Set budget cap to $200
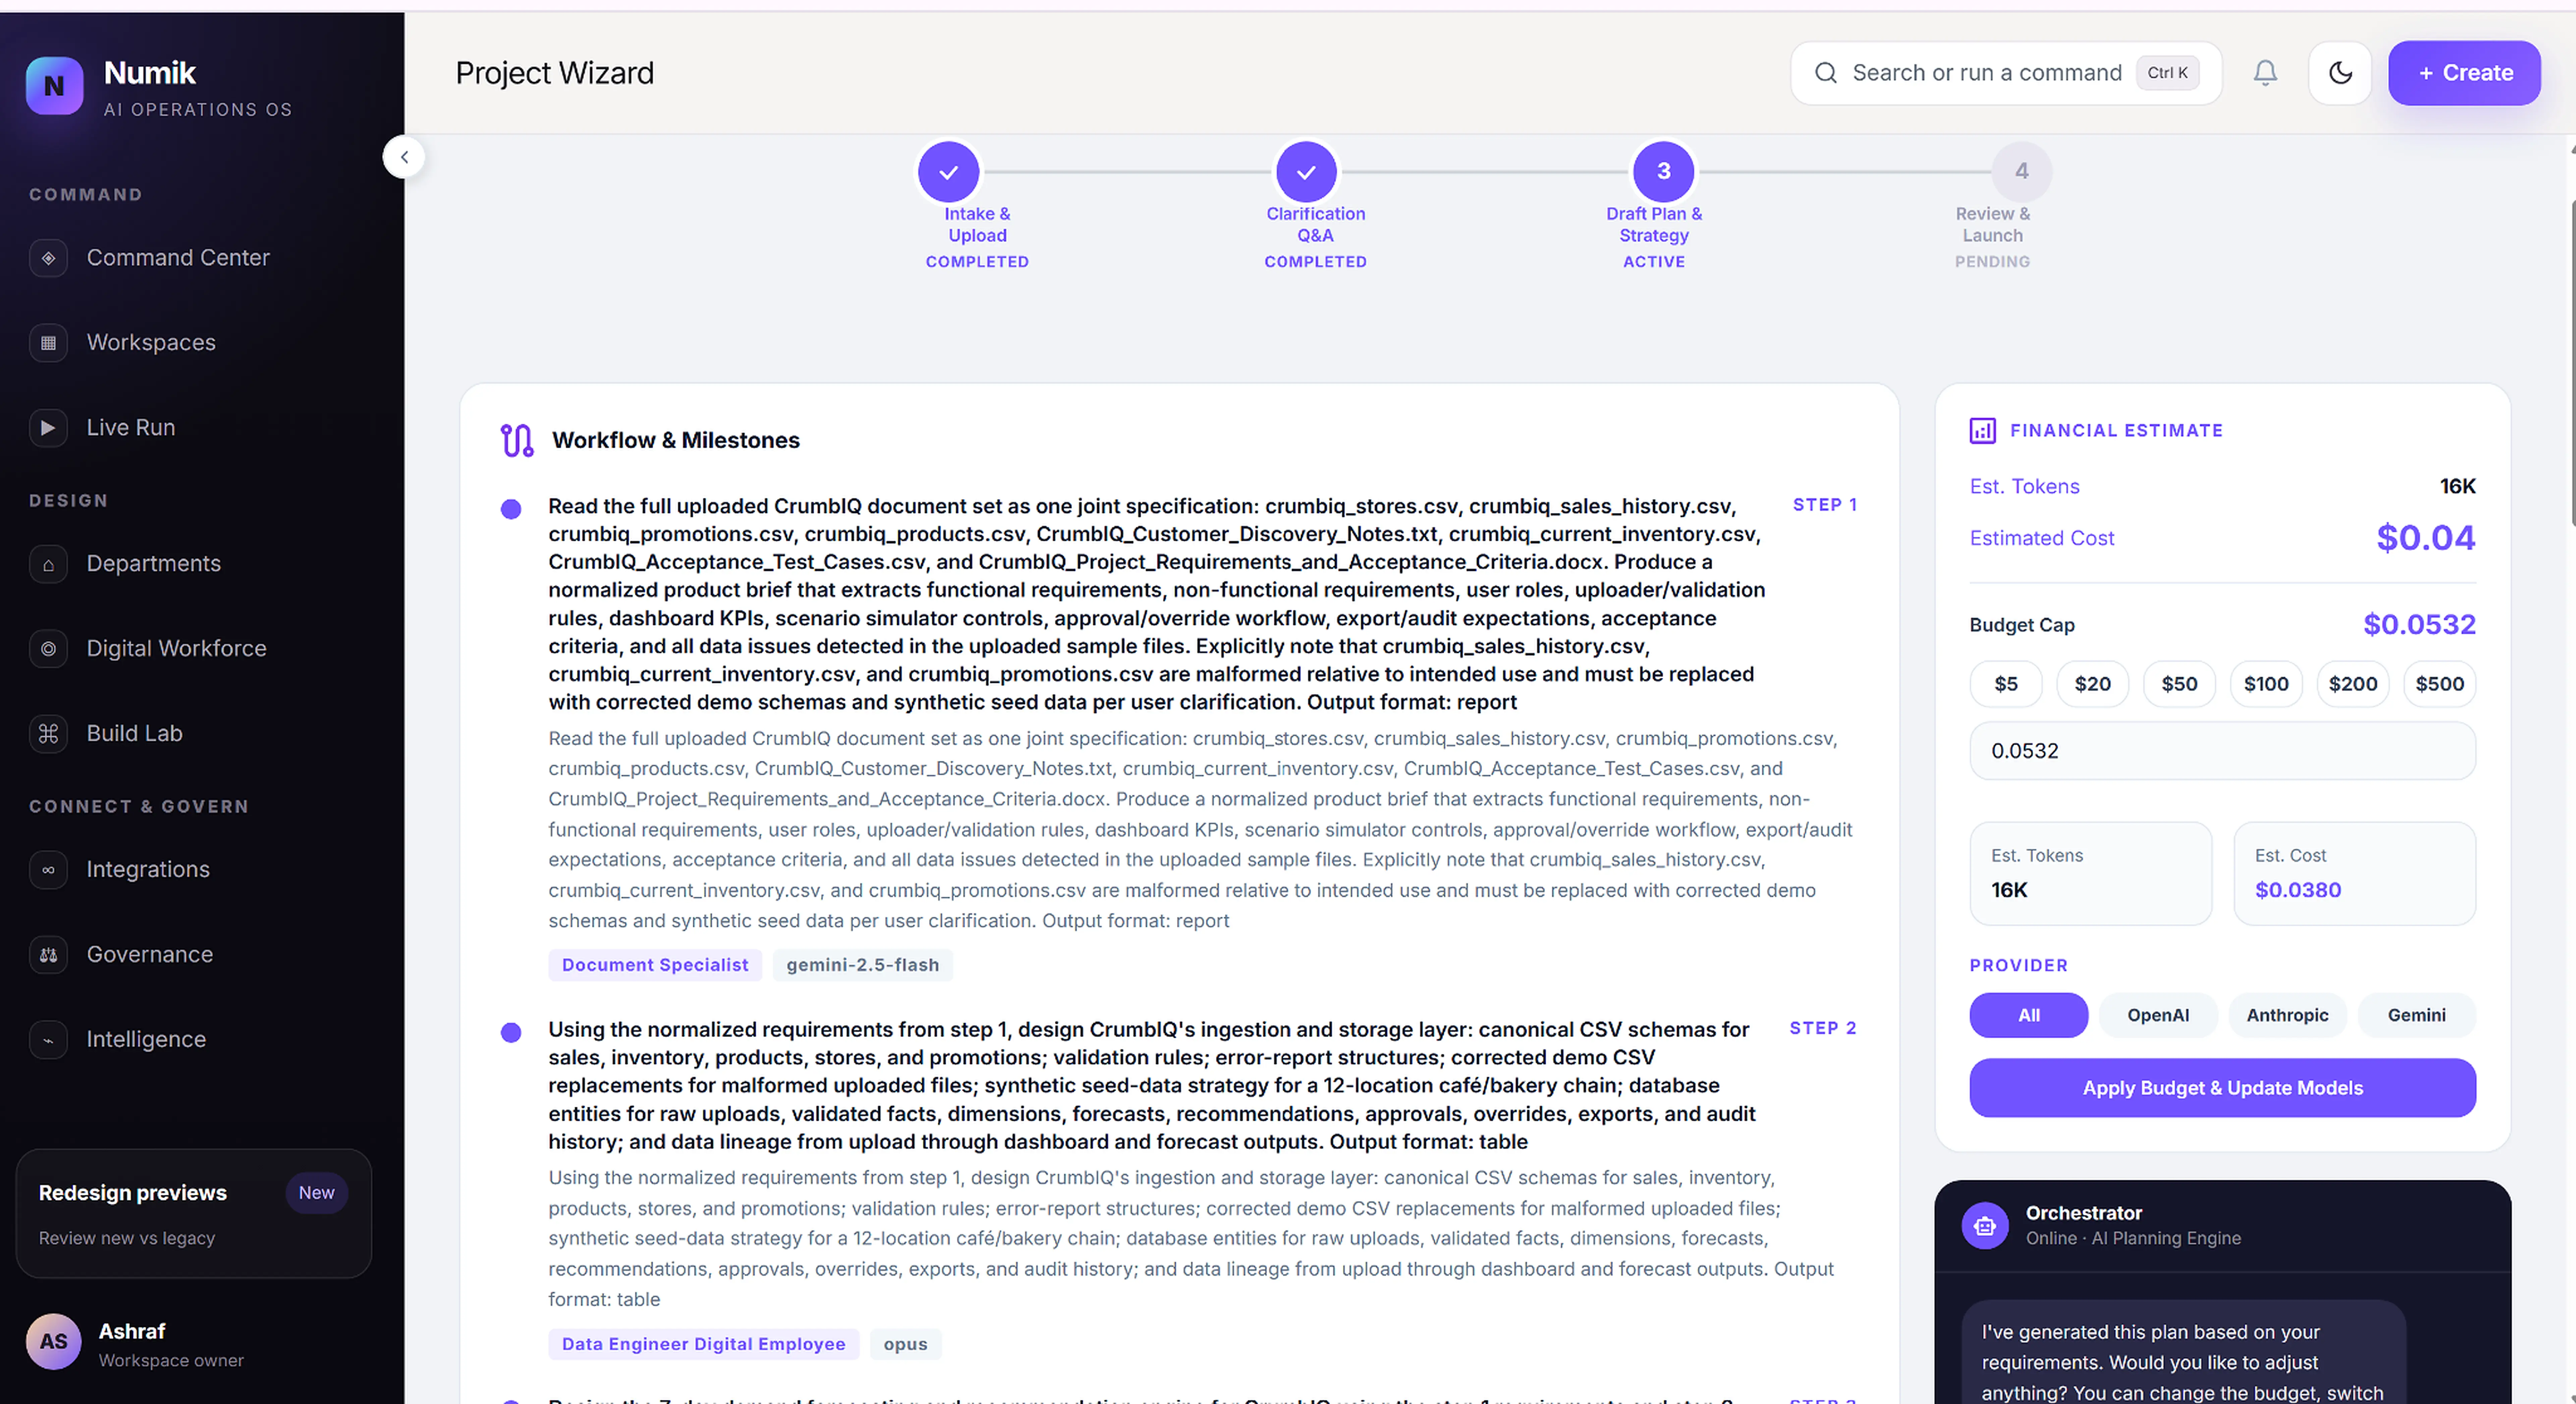Viewport: 2576px width, 1404px height. pos(2353,684)
